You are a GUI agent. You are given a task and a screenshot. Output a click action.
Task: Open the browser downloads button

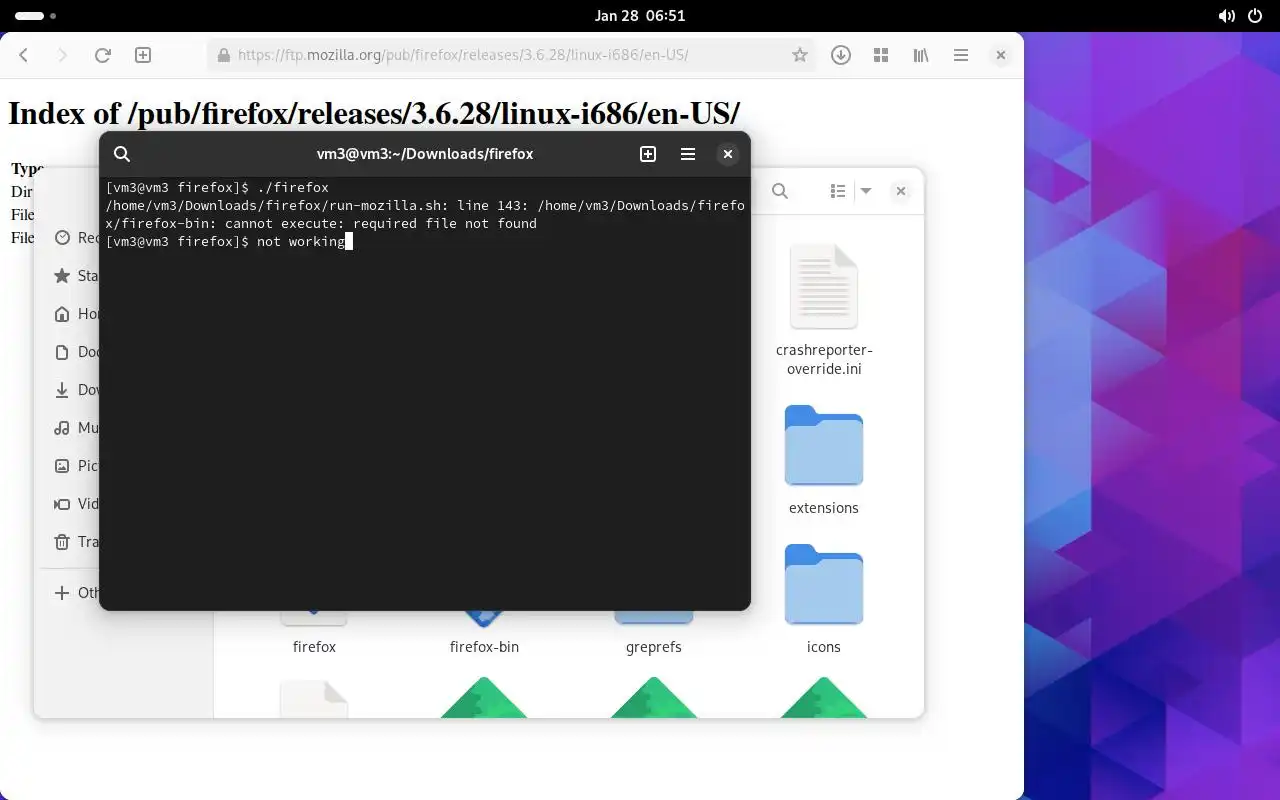(x=841, y=56)
